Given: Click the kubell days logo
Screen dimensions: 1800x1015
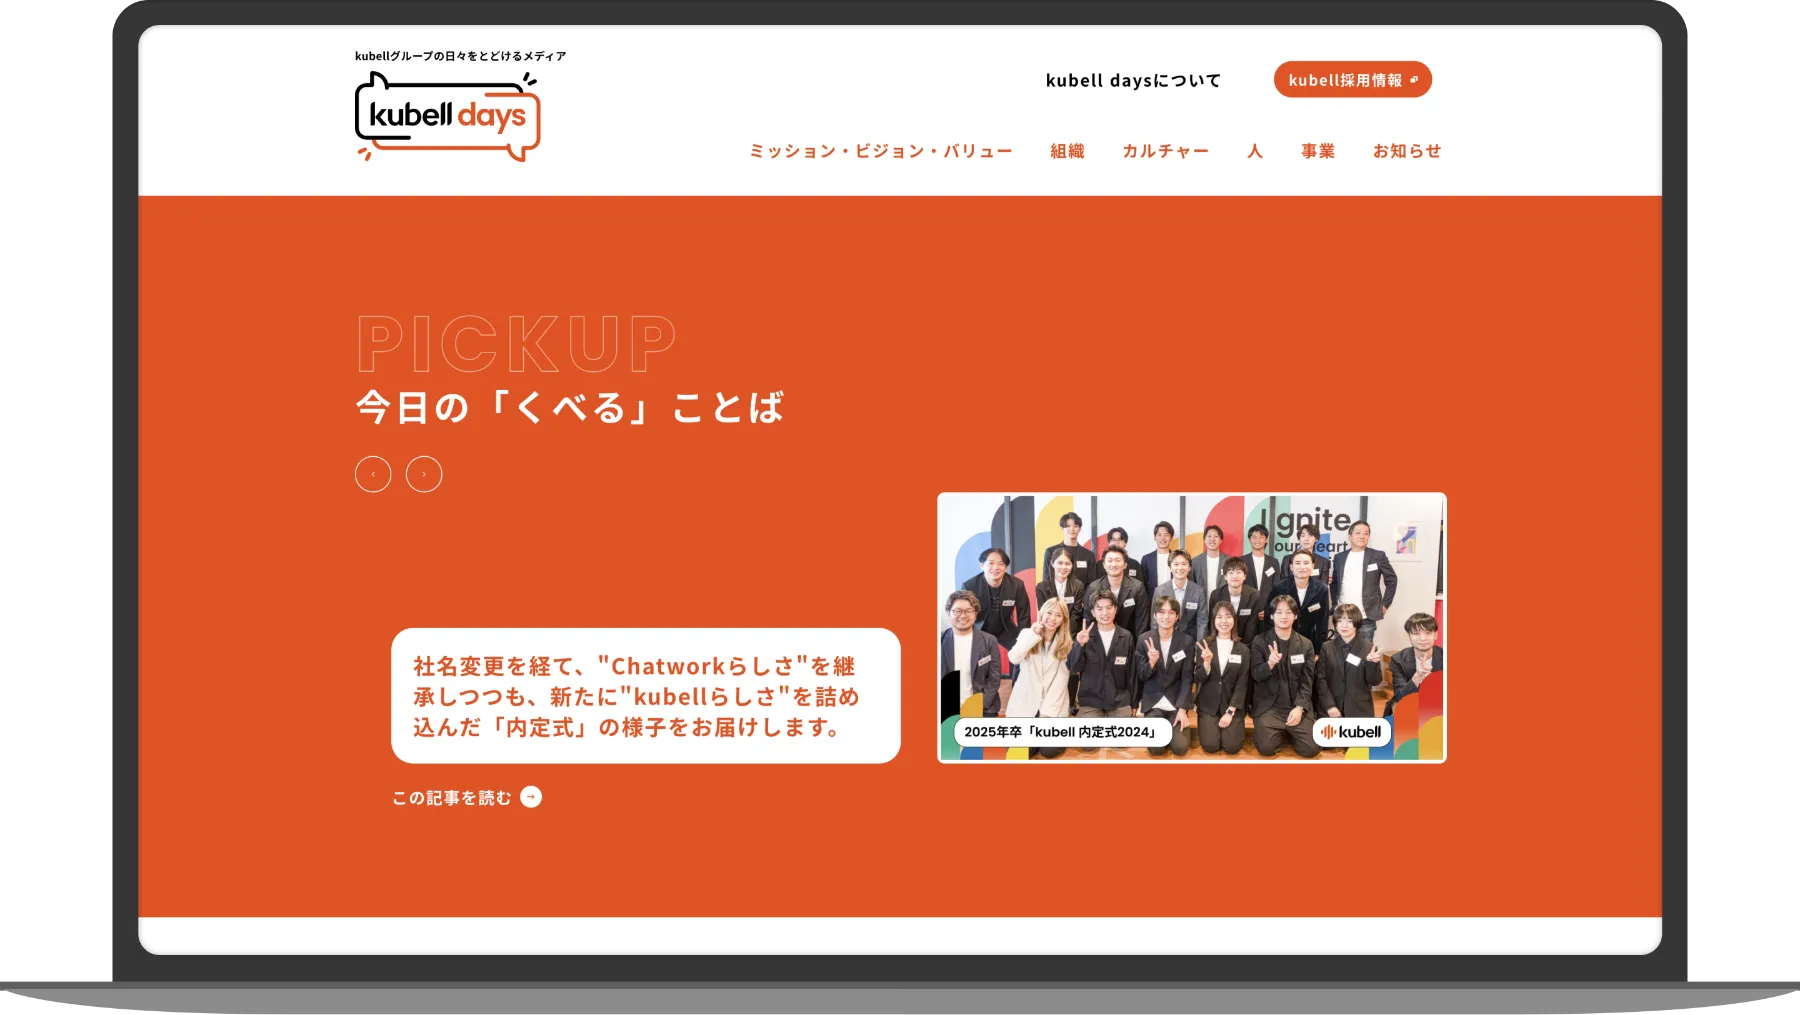Looking at the screenshot, I should pos(448,116).
